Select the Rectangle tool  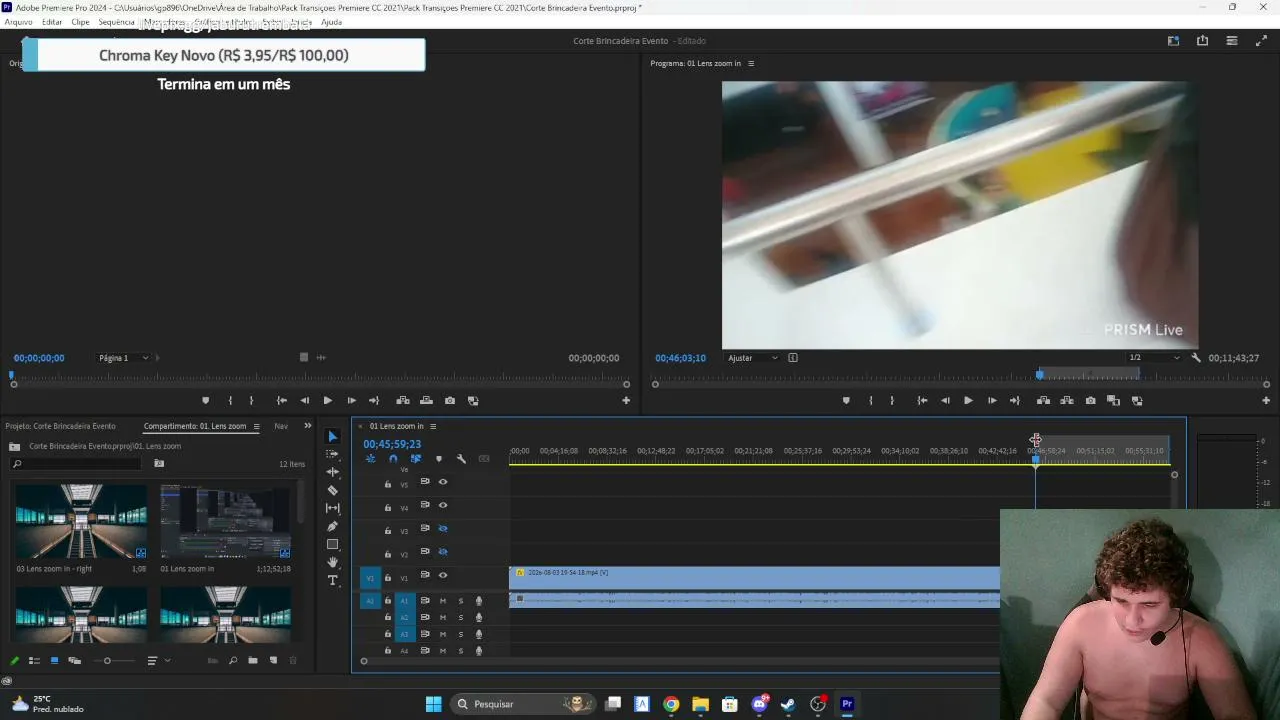pyautogui.click(x=333, y=544)
